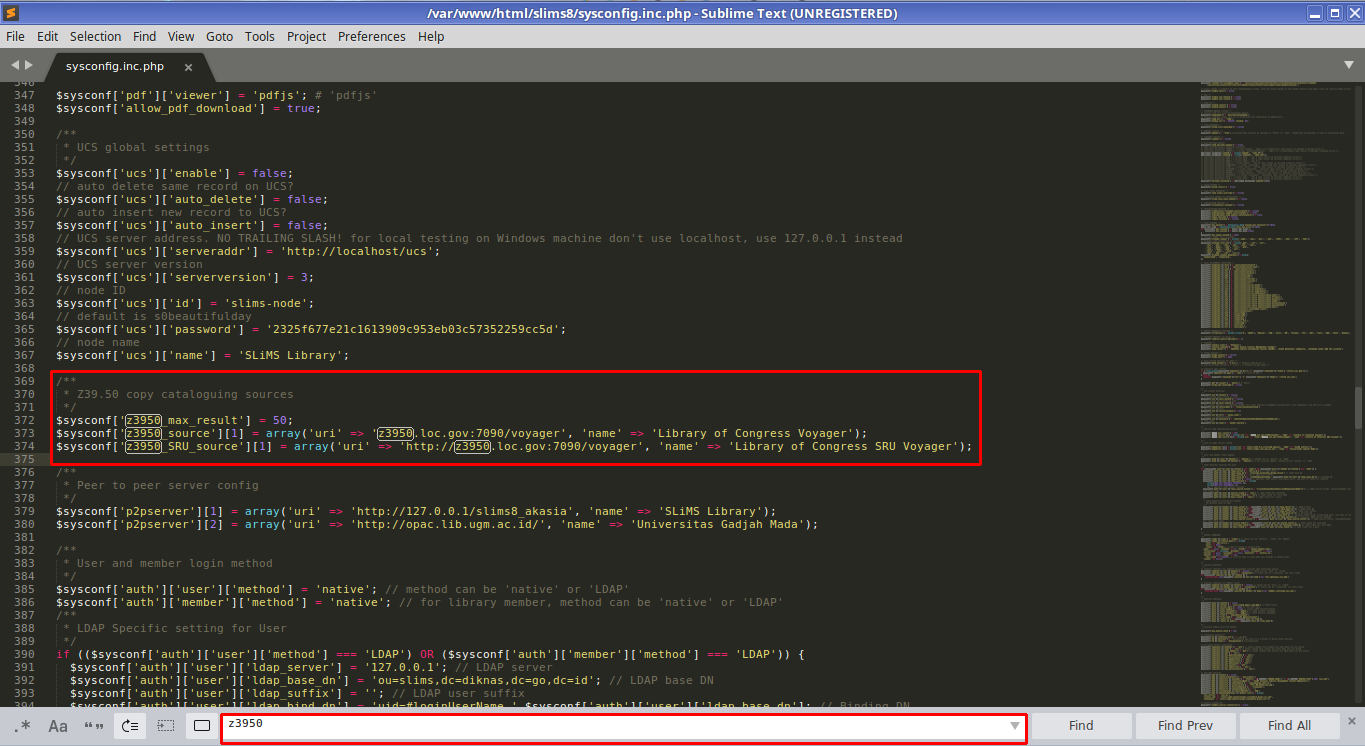1365x746 pixels.
Task: Open the Project menu
Action: 306,36
